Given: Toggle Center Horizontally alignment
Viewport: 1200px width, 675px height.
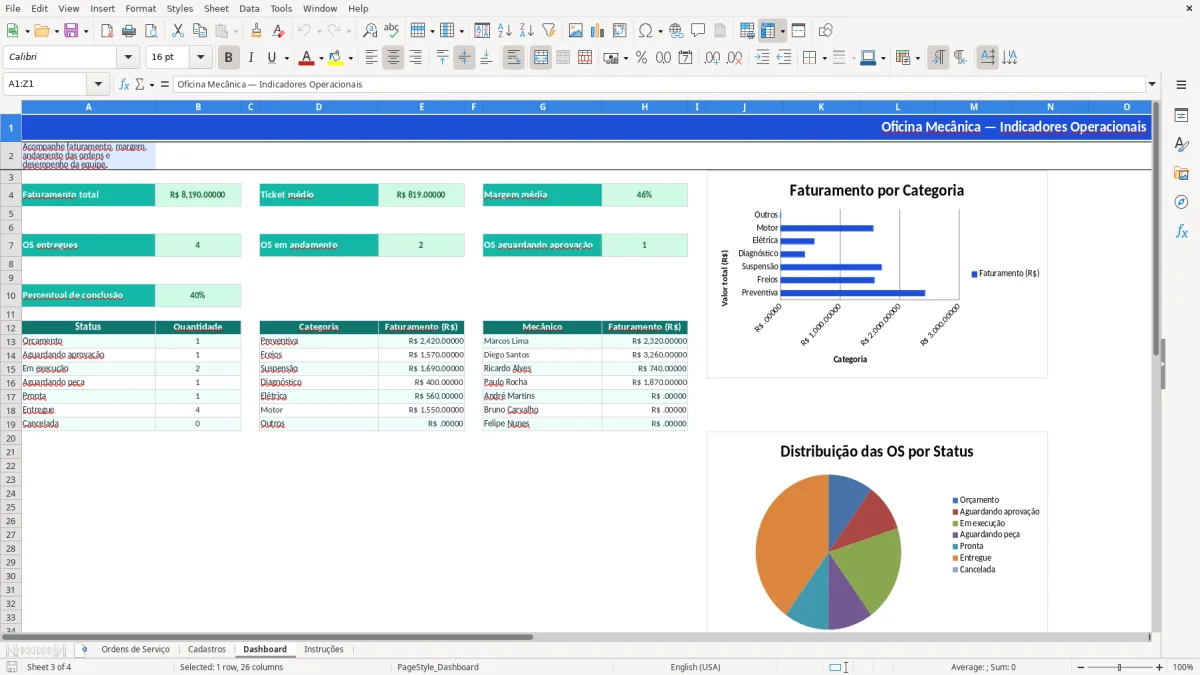Looking at the screenshot, I should point(393,58).
